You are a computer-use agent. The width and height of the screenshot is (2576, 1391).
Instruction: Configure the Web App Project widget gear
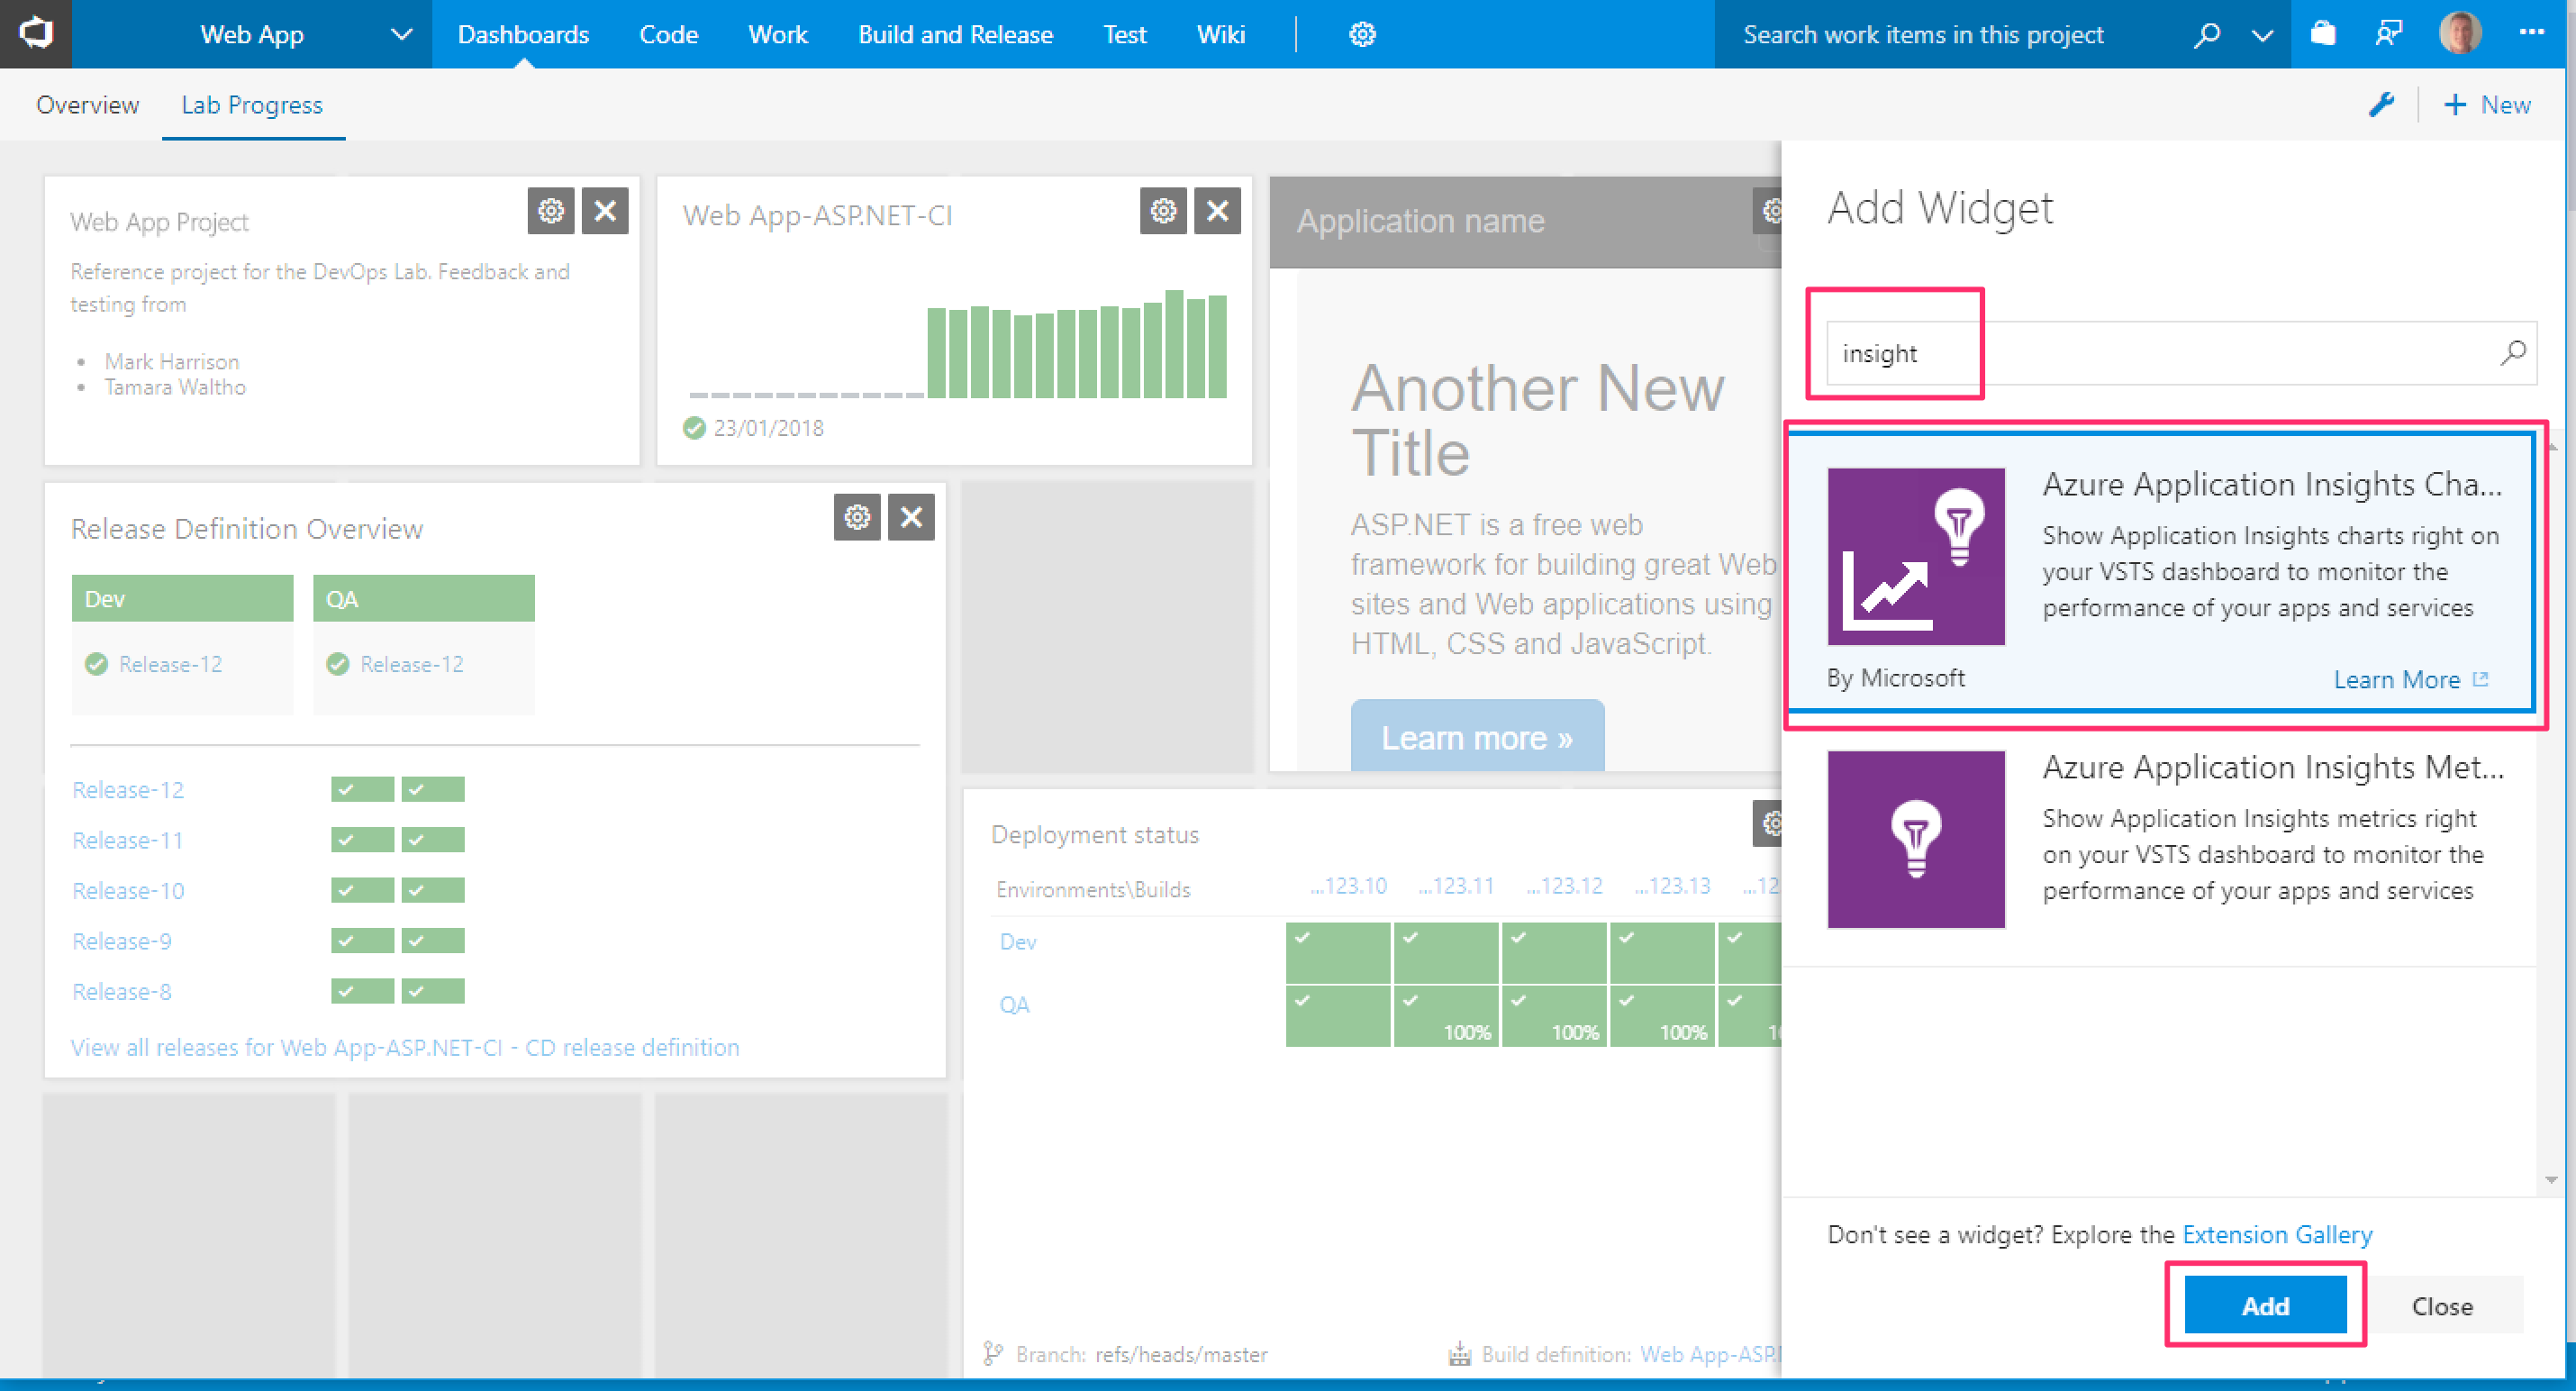[x=551, y=211]
